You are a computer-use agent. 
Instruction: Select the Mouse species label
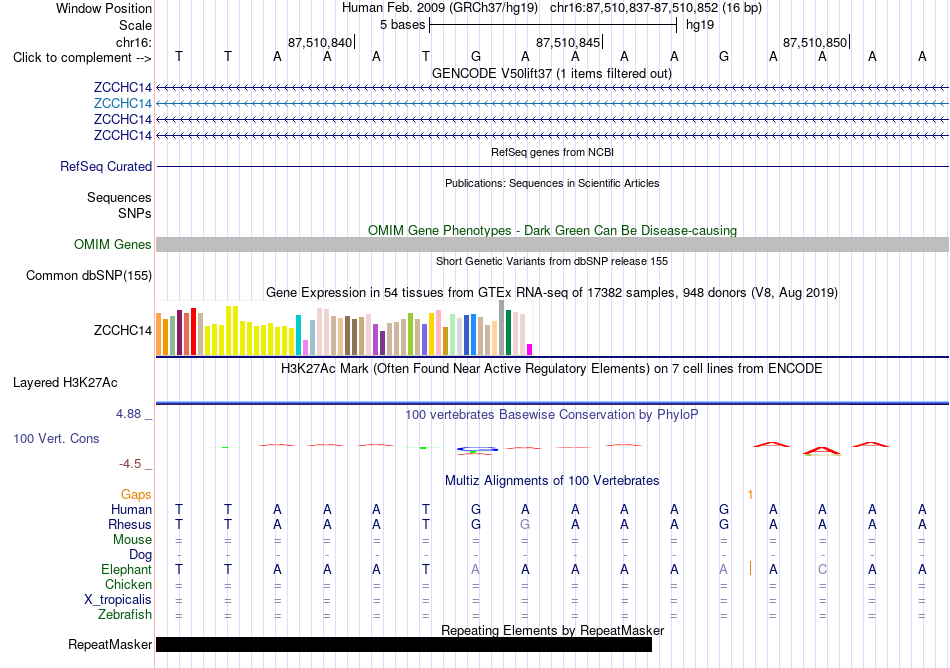132,540
